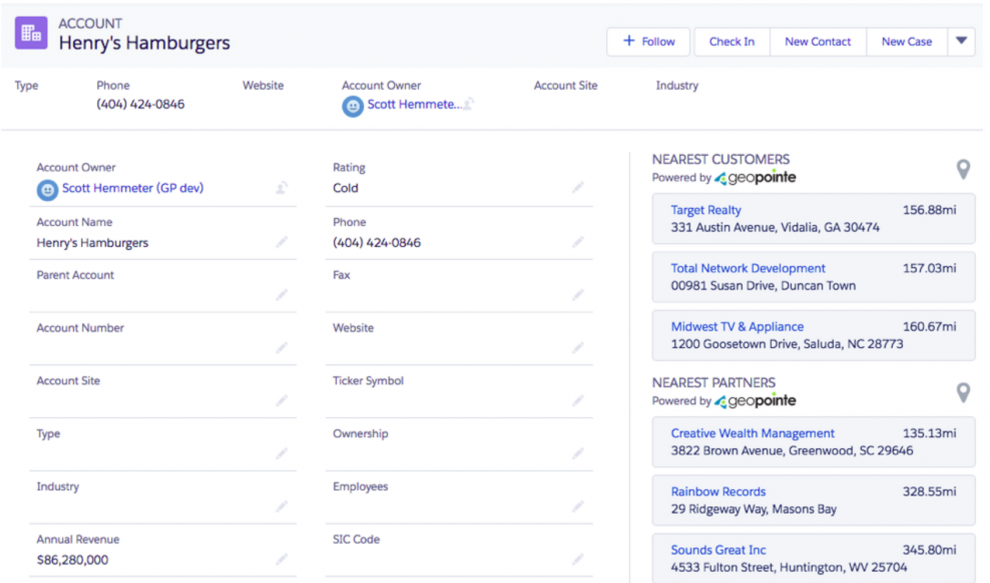Expand the more actions dropdown arrow
Screen dimensions: 990x583
click(x=961, y=42)
